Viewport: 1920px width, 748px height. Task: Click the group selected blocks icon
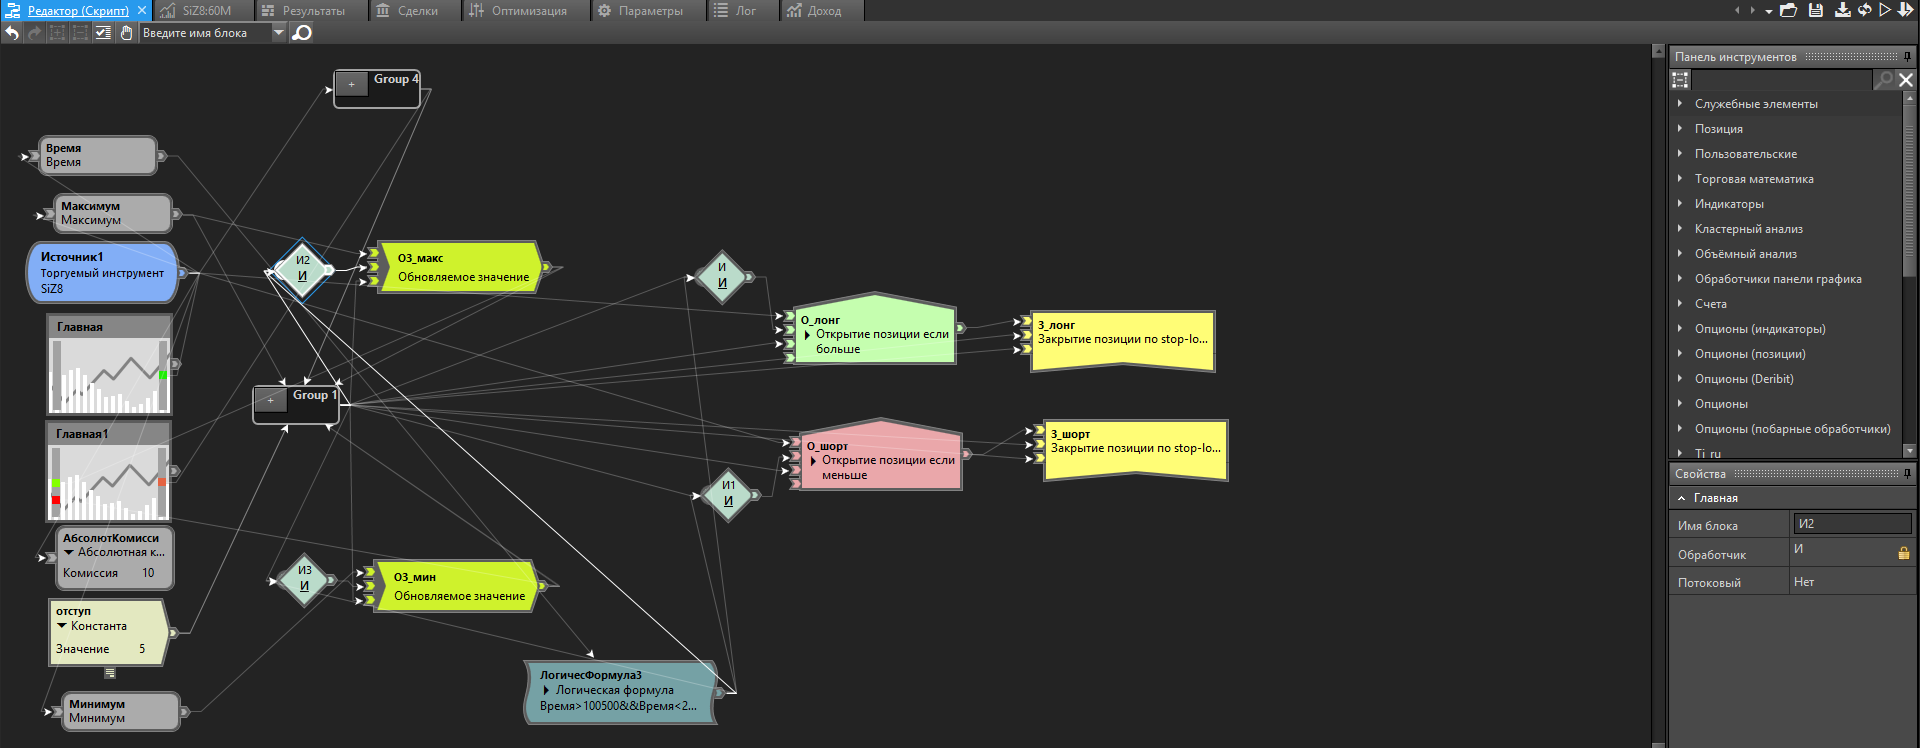point(57,33)
